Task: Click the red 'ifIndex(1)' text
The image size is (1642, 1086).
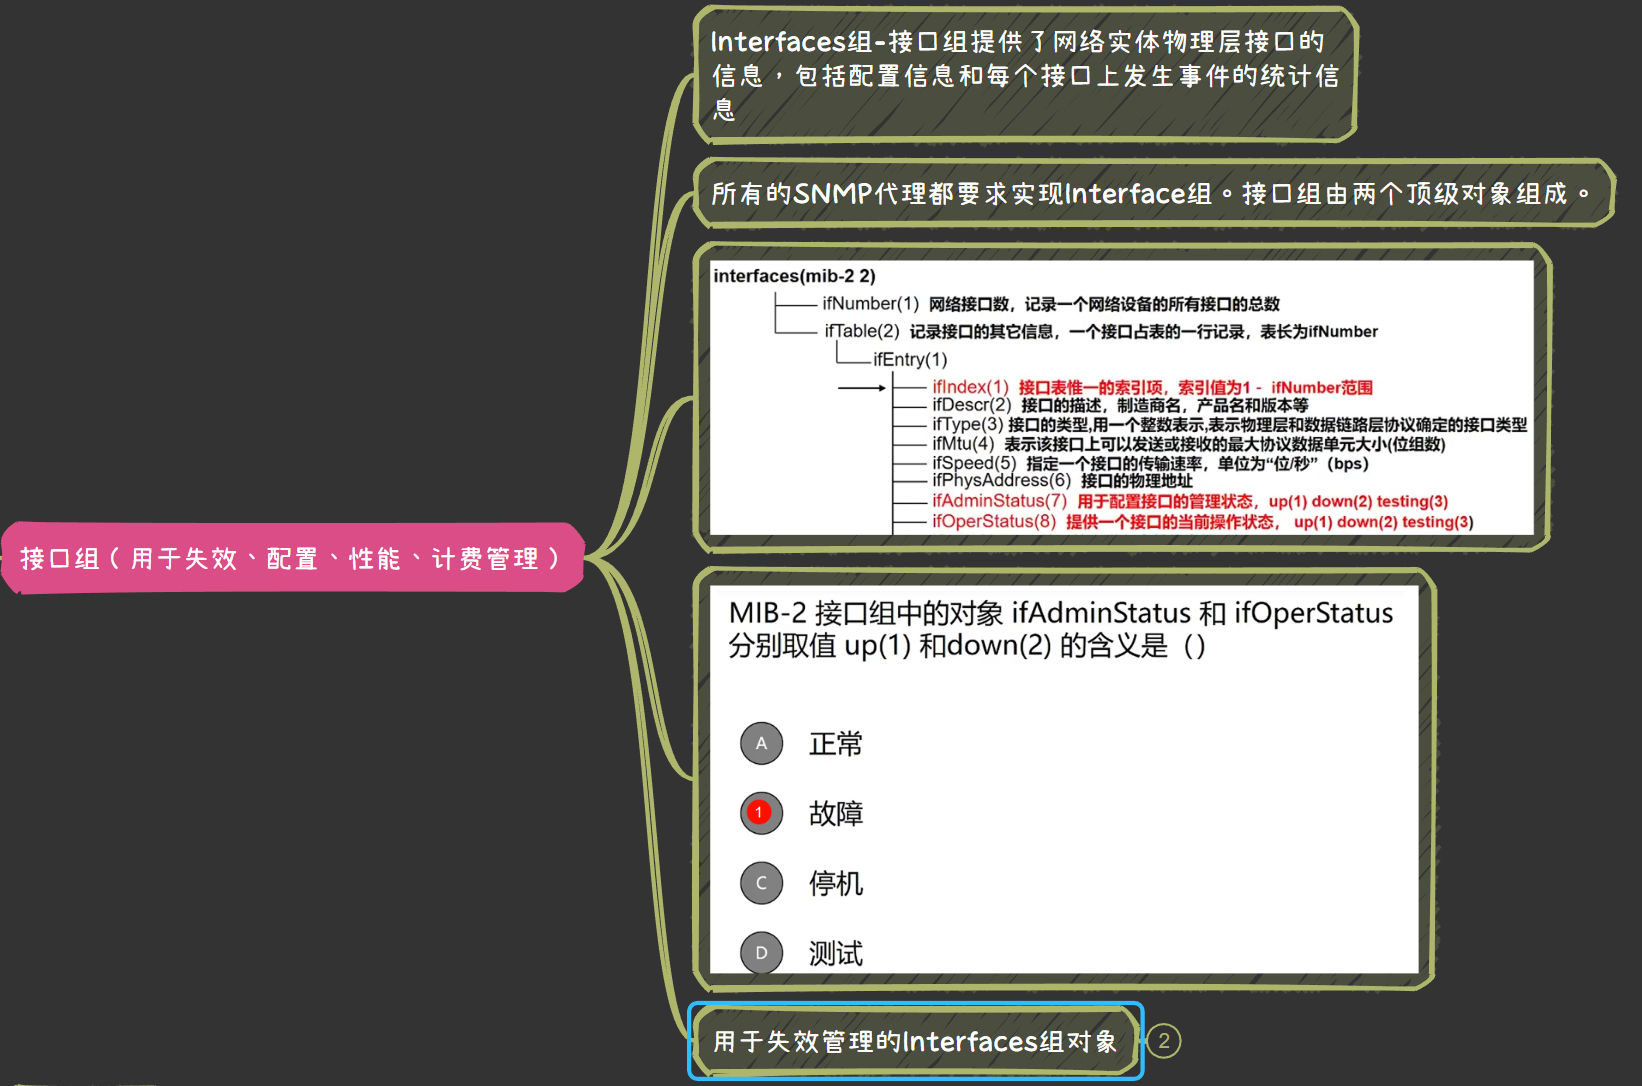Action: (970, 387)
